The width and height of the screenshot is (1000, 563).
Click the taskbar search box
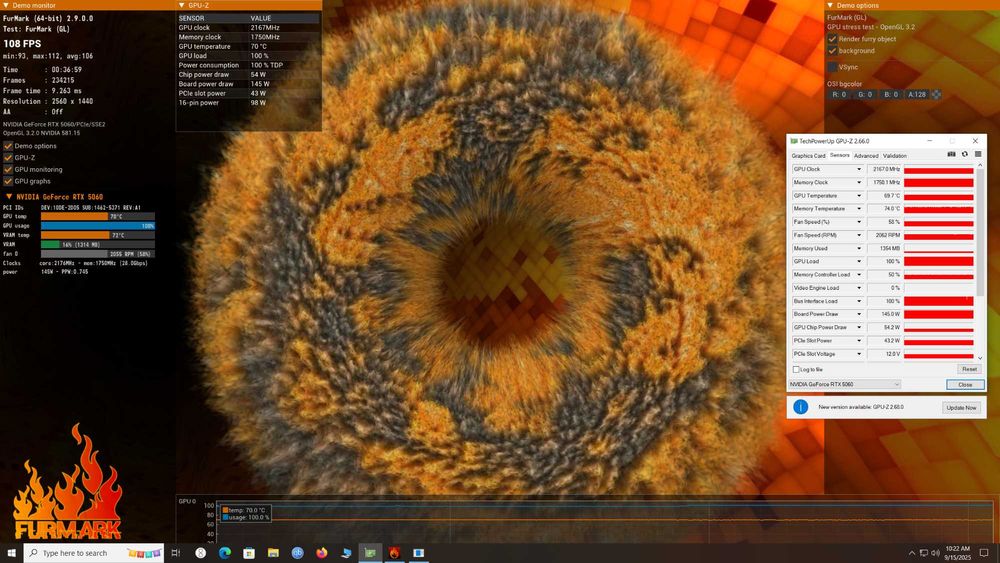click(x=94, y=553)
